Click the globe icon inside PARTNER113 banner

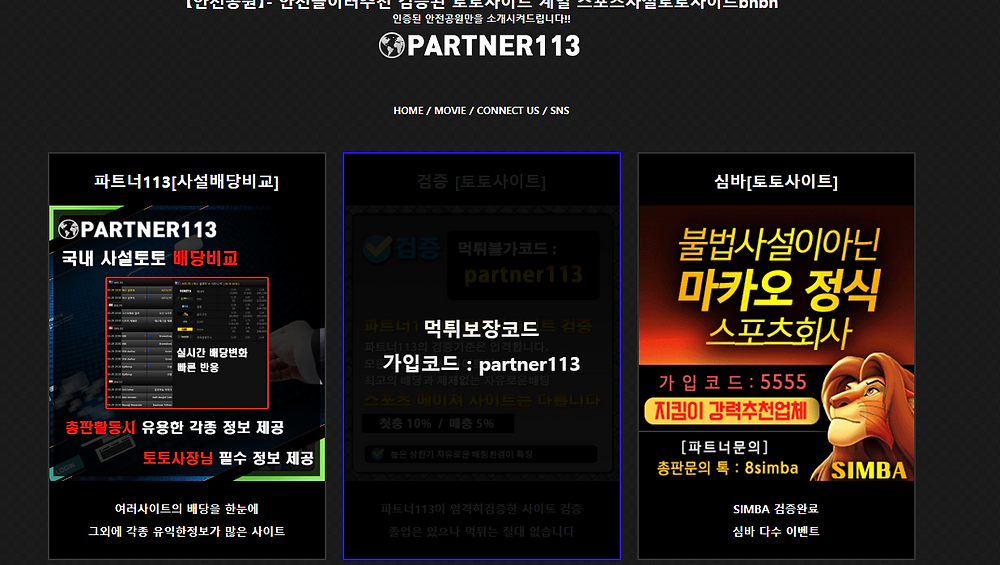(68, 229)
